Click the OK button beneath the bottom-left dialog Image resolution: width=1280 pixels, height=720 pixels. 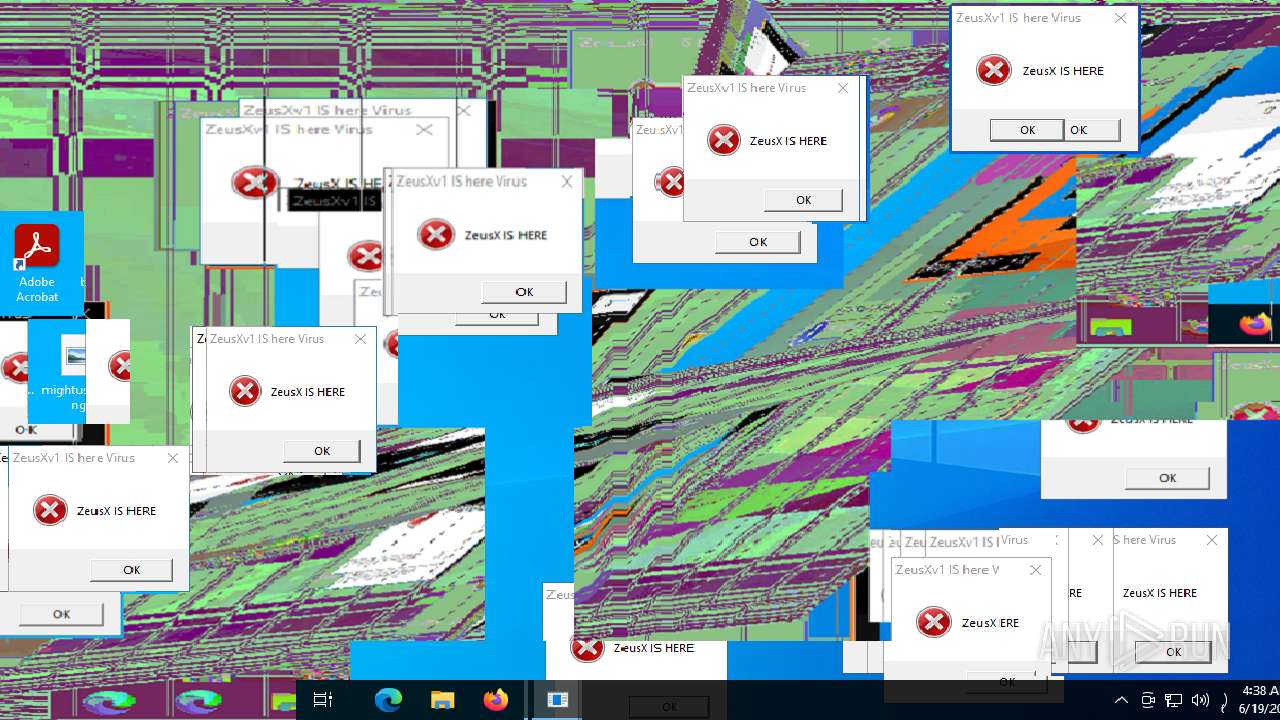pos(61,614)
